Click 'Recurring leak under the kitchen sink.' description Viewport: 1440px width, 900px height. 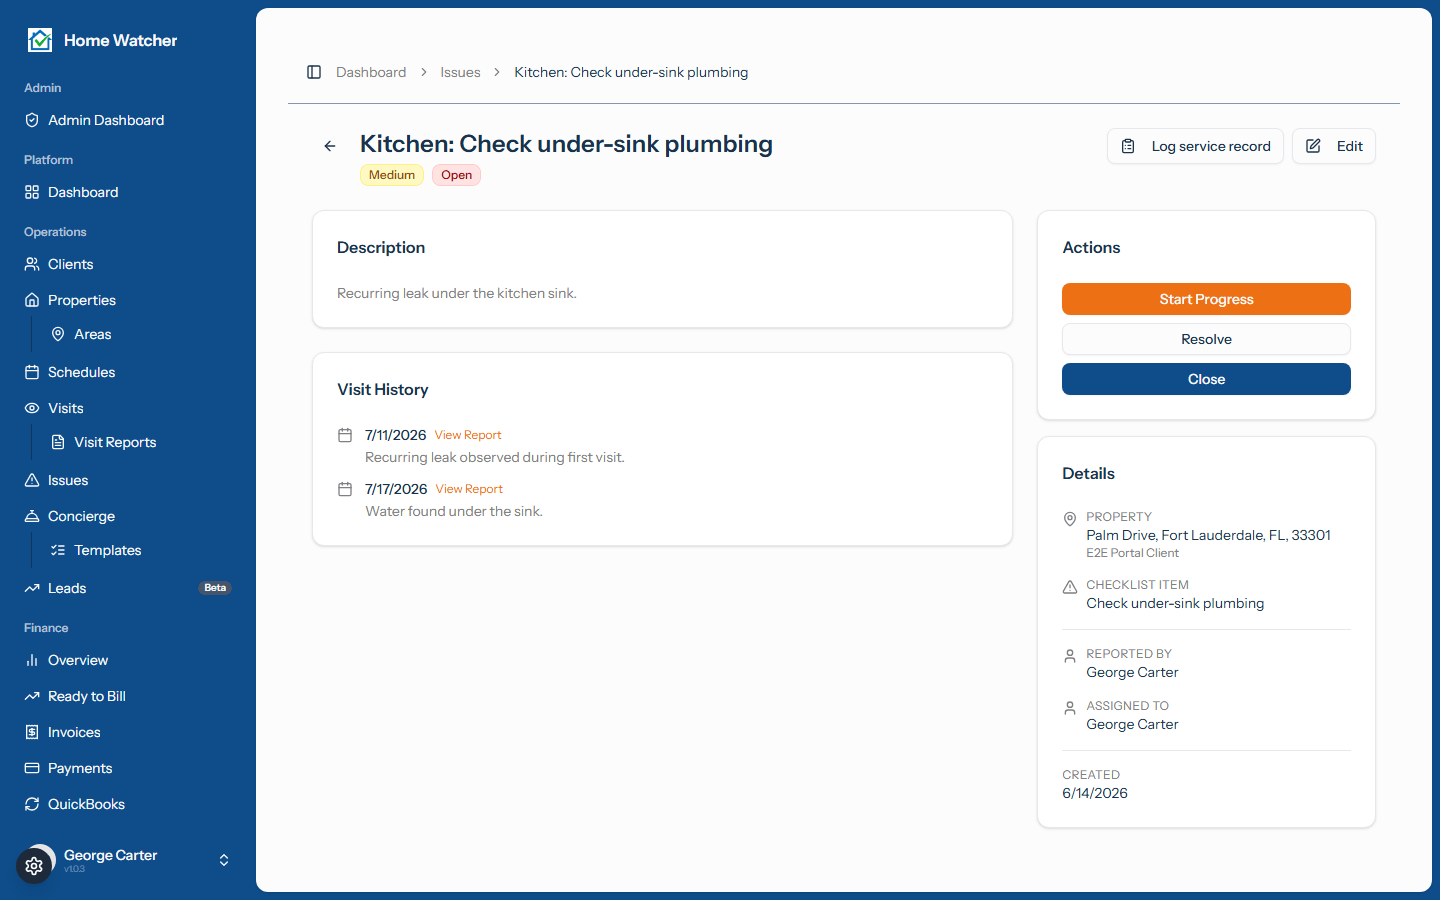click(457, 293)
